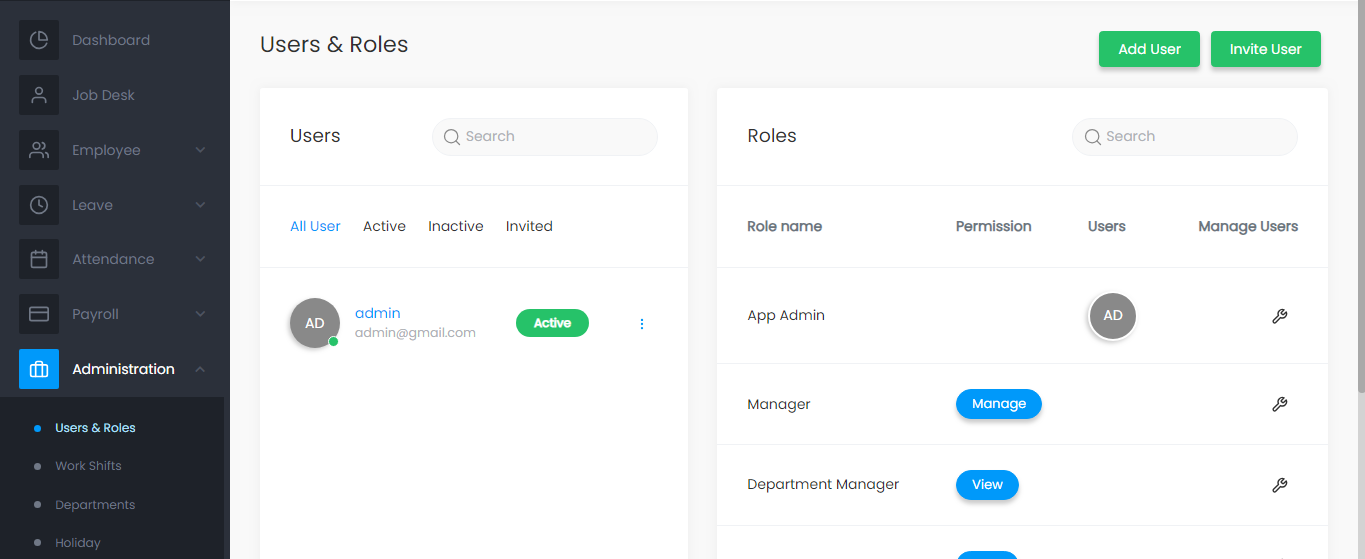The width and height of the screenshot is (1365, 559).
Task: Switch to the Inactive users tab
Action: click(456, 226)
